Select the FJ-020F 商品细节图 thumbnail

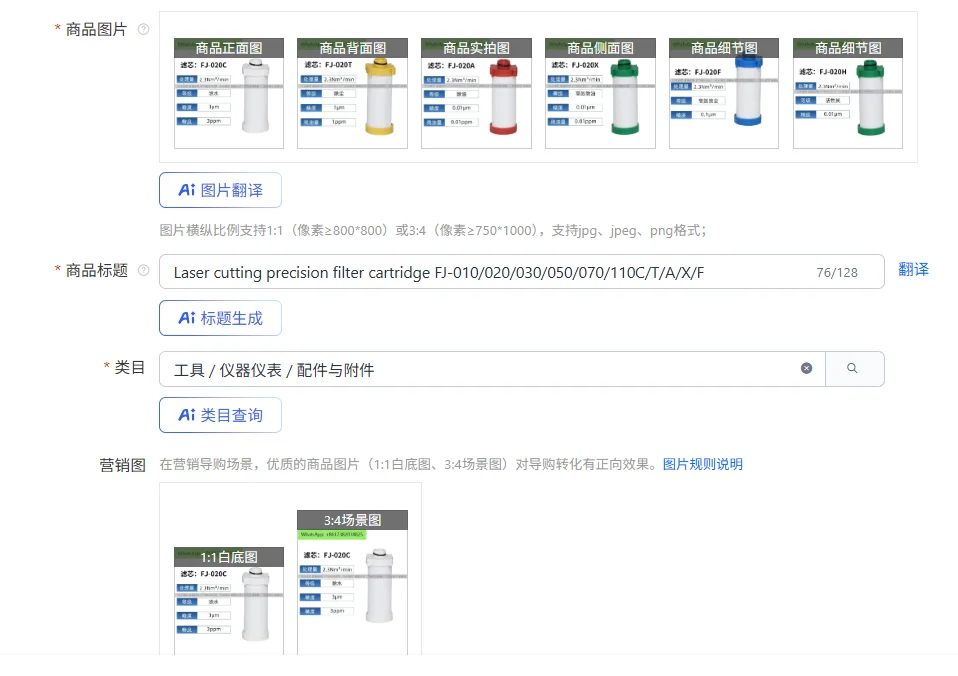tap(724, 93)
